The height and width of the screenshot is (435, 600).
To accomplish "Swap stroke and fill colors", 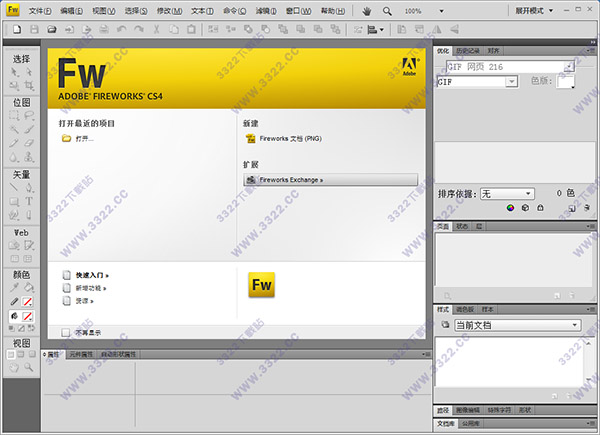I will 31,328.
